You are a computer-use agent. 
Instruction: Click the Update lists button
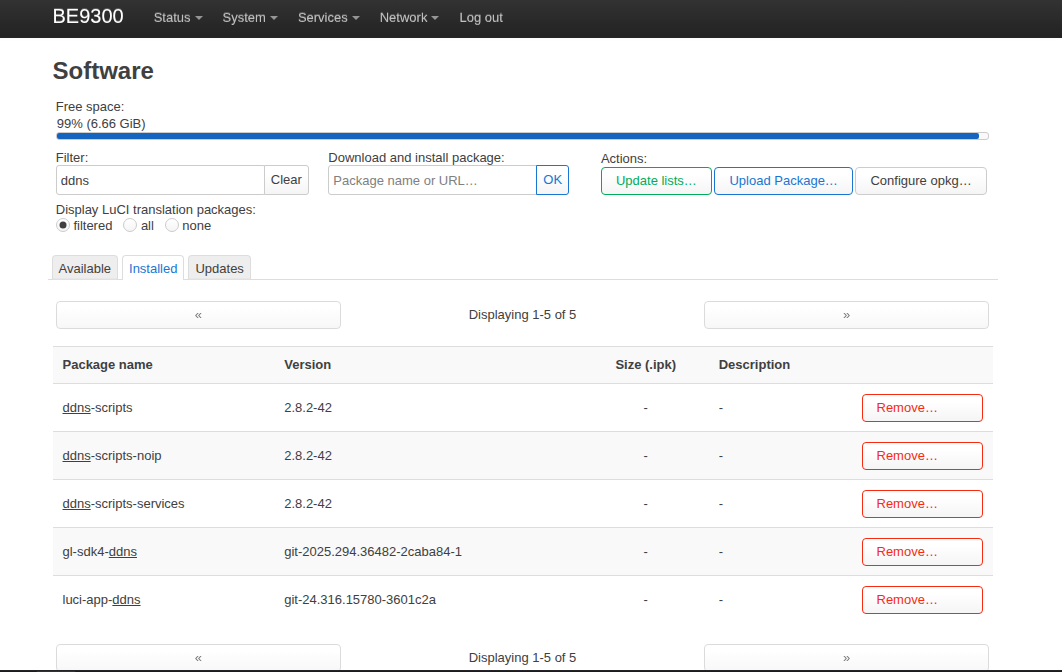pos(656,181)
